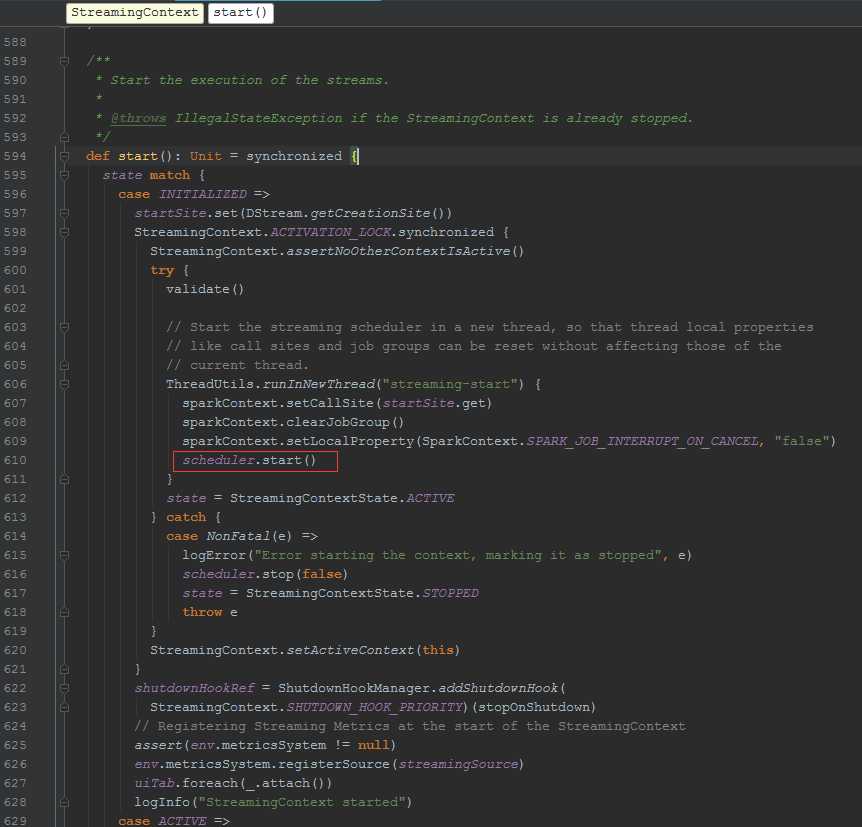Image resolution: width=862 pixels, height=827 pixels.
Task: Click 'stopOnShutdown' on line 623
Action: [534, 707]
